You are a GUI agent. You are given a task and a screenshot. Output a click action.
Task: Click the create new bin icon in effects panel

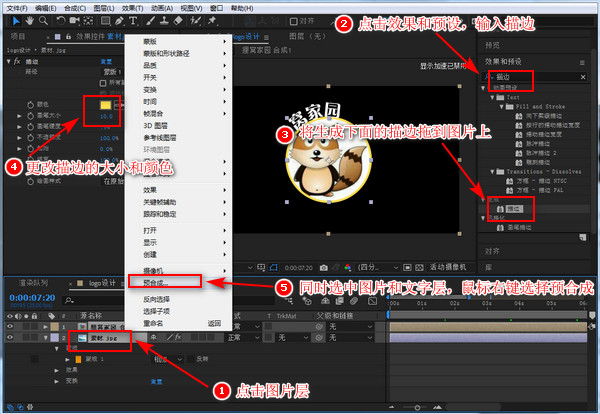582,238
